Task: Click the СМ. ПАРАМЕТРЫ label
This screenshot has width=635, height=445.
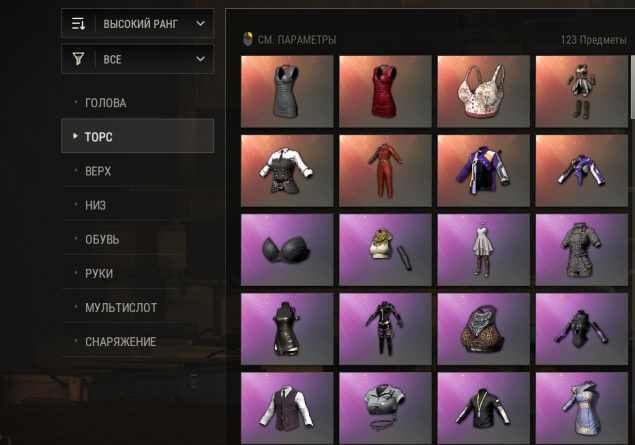Action: [297, 40]
